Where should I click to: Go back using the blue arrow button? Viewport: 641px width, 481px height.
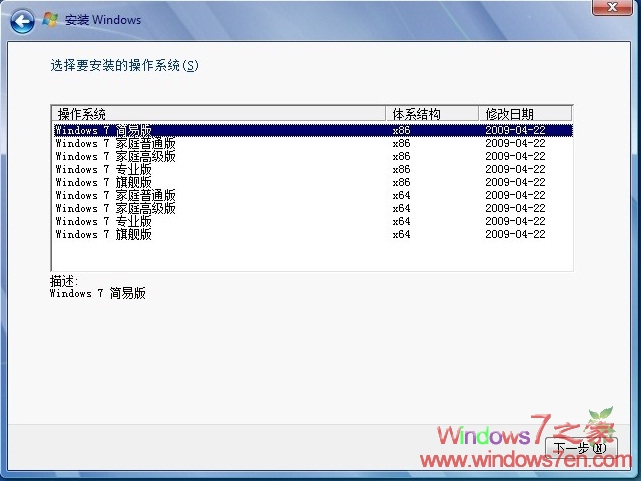point(22,21)
